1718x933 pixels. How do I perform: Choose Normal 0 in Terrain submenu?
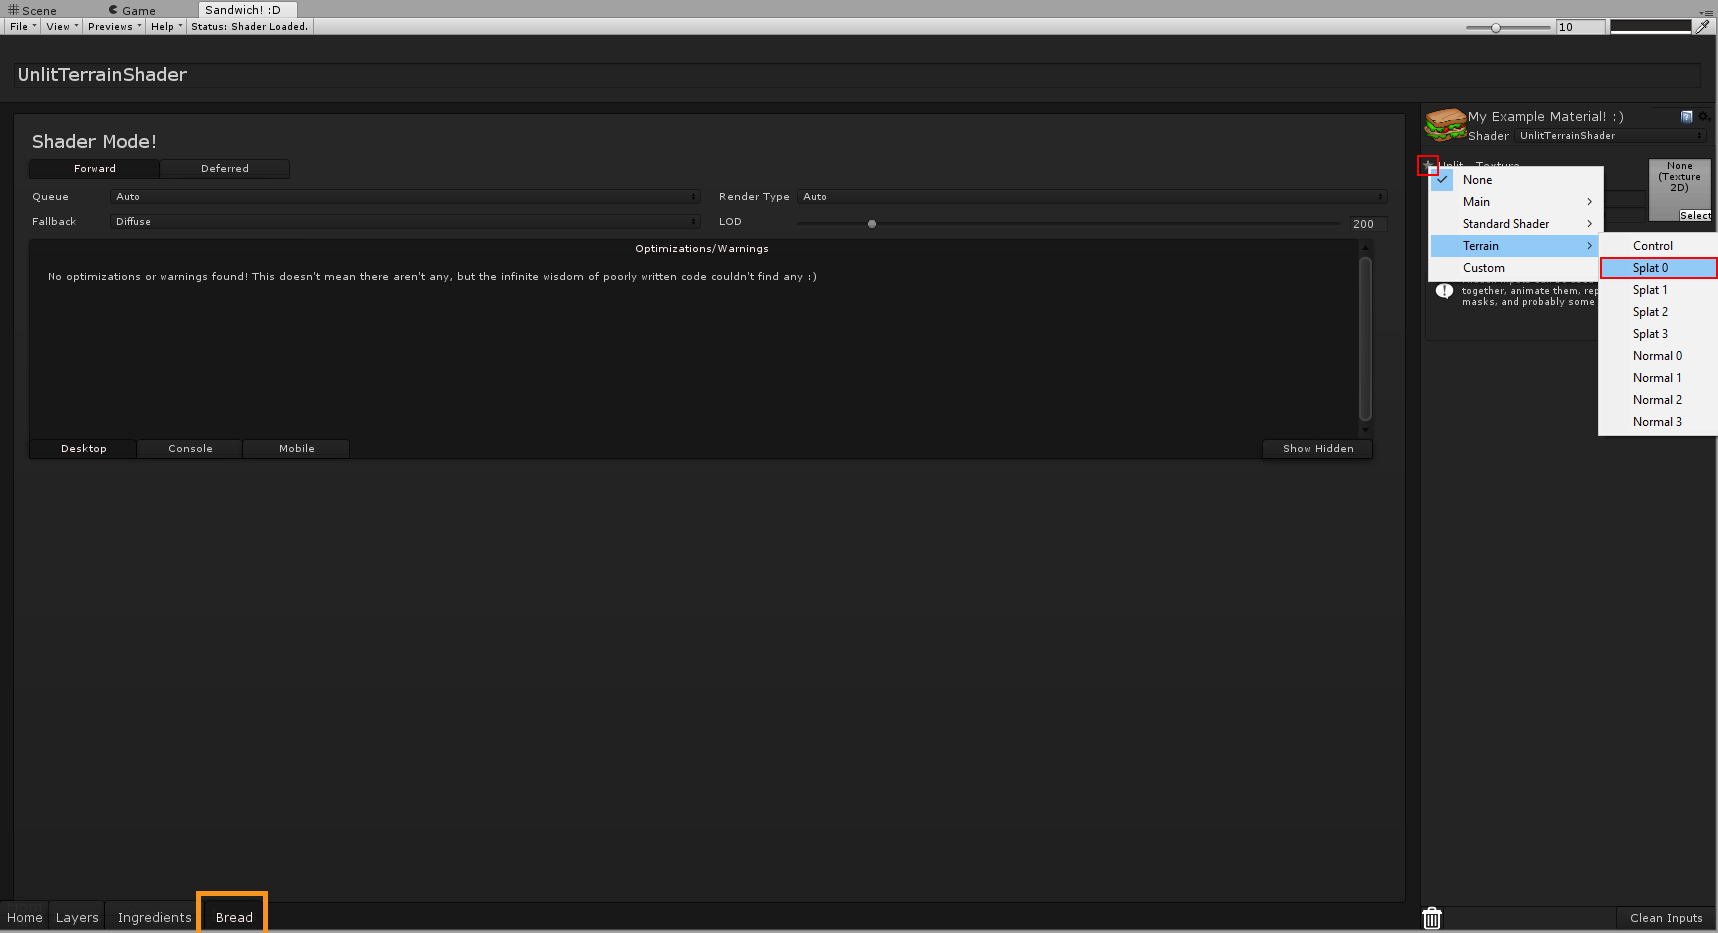(1658, 356)
